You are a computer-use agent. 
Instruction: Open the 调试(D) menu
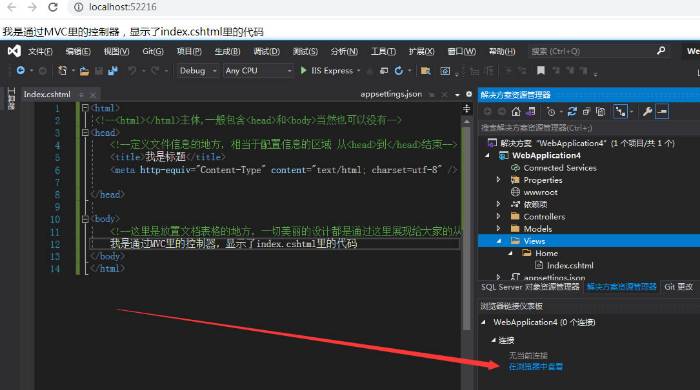click(x=267, y=51)
